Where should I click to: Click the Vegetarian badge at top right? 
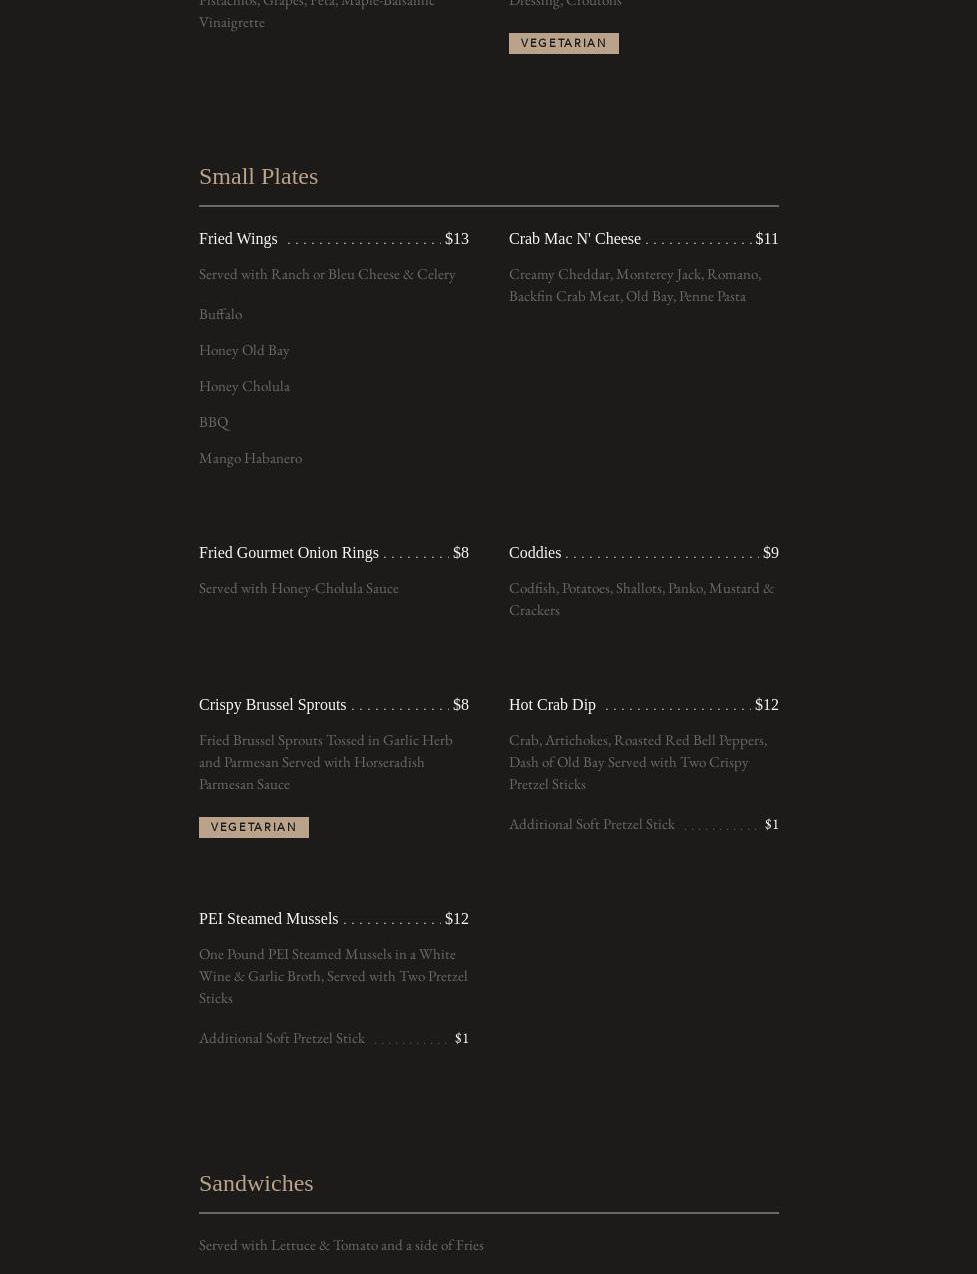pyautogui.click(x=564, y=43)
